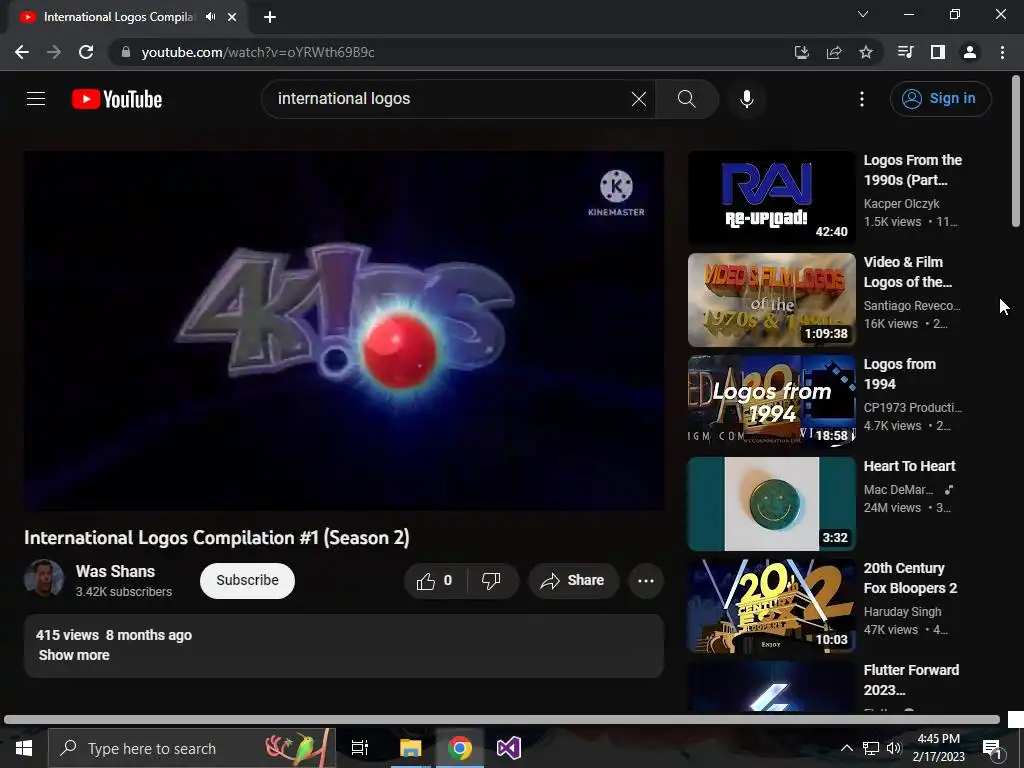Image resolution: width=1024 pixels, height=768 pixels.
Task: Open the RAI Re-upload video thumbnail
Action: click(x=771, y=198)
